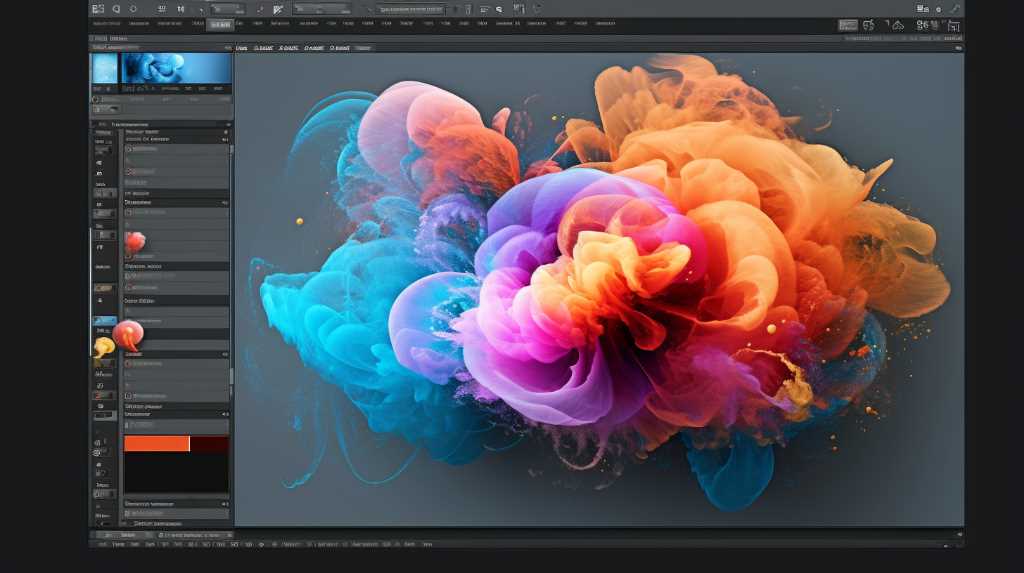
Task: Select the small light-blue thumbnail in left panel
Action: point(104,68)
